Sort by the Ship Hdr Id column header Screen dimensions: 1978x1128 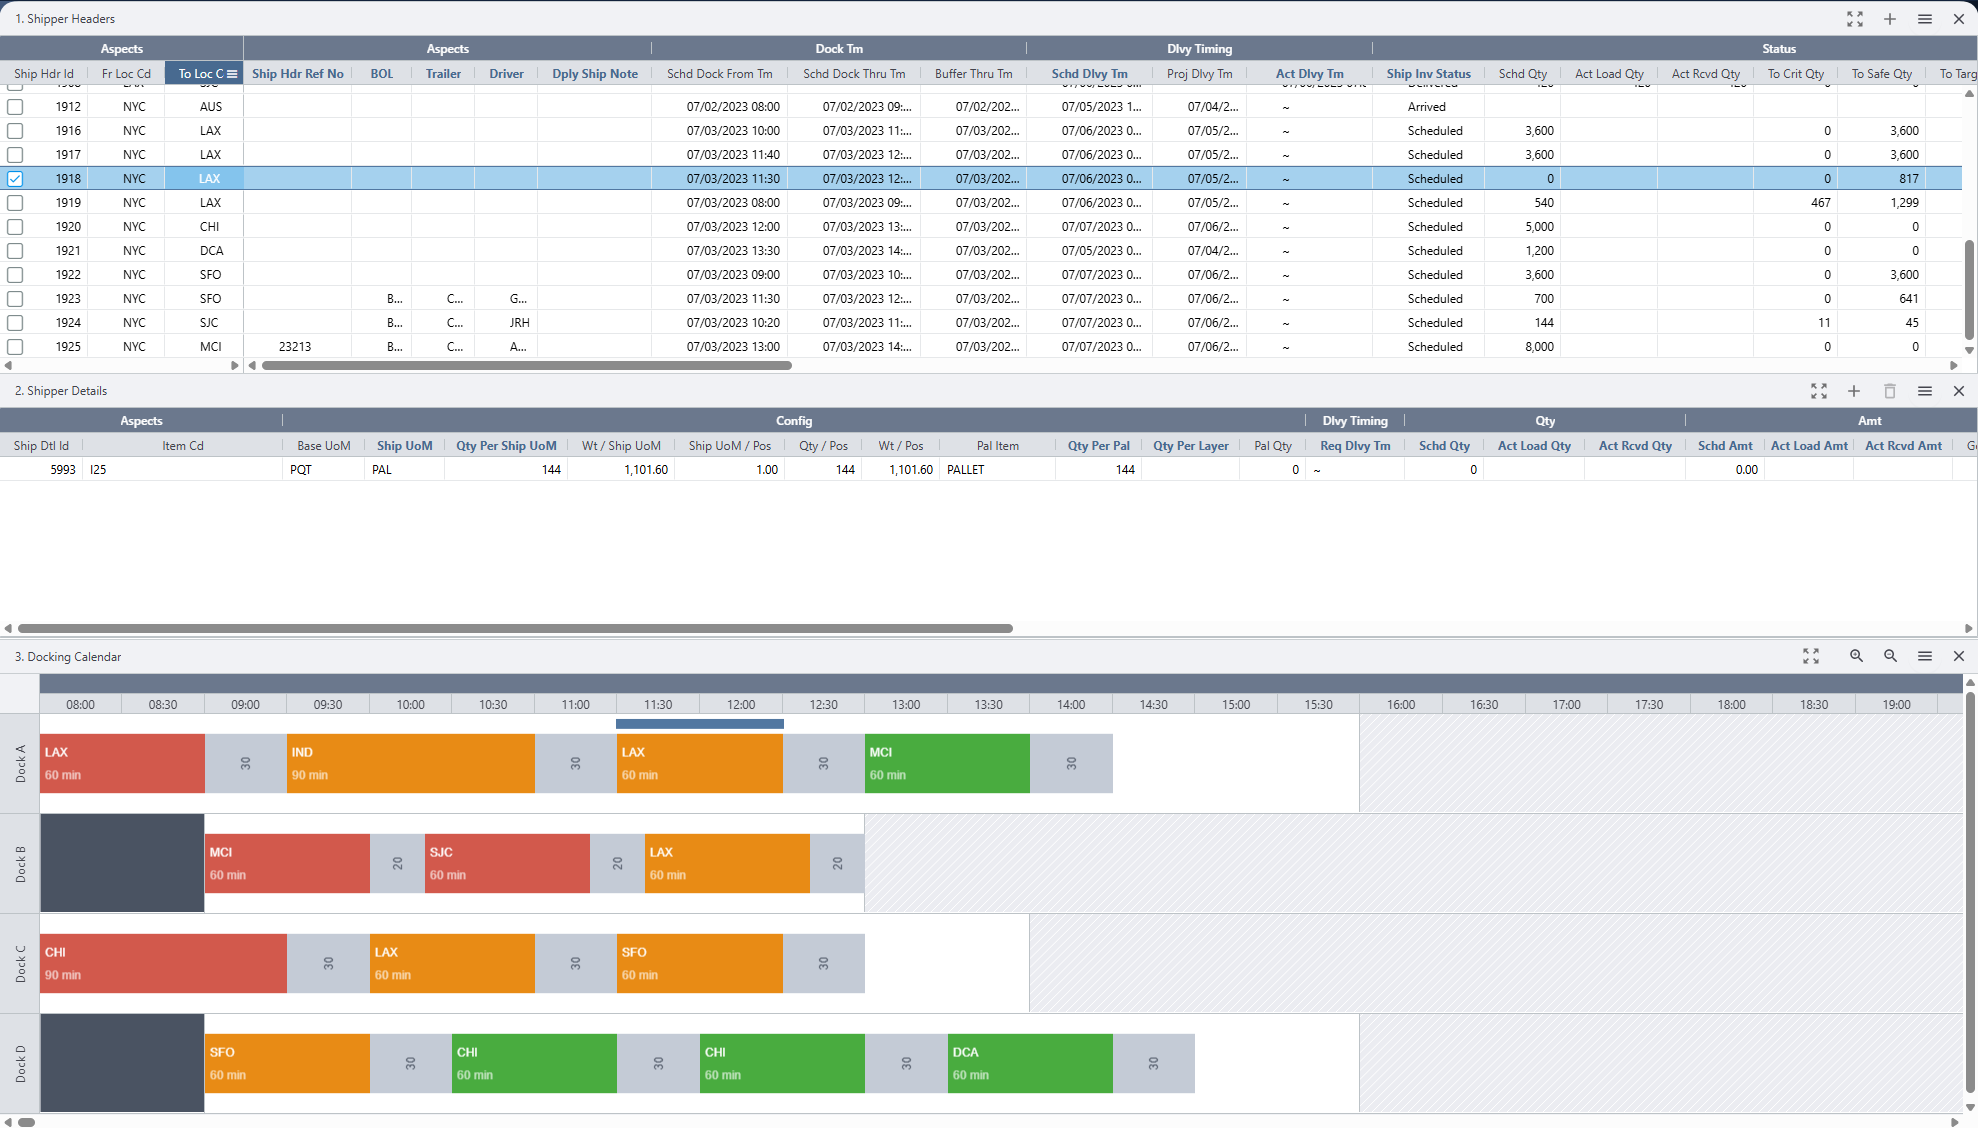click(x=43, y=73)
